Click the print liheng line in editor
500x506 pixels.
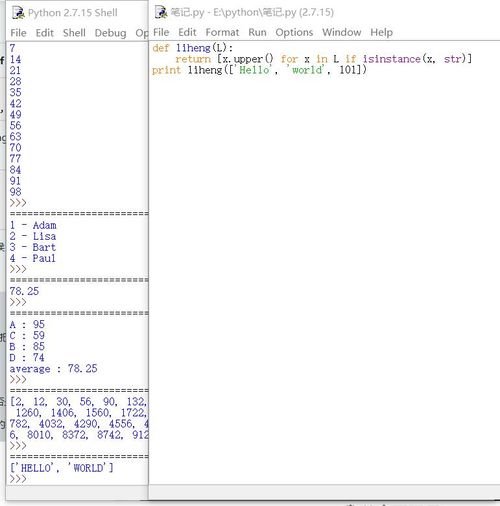tap(259, 70)
